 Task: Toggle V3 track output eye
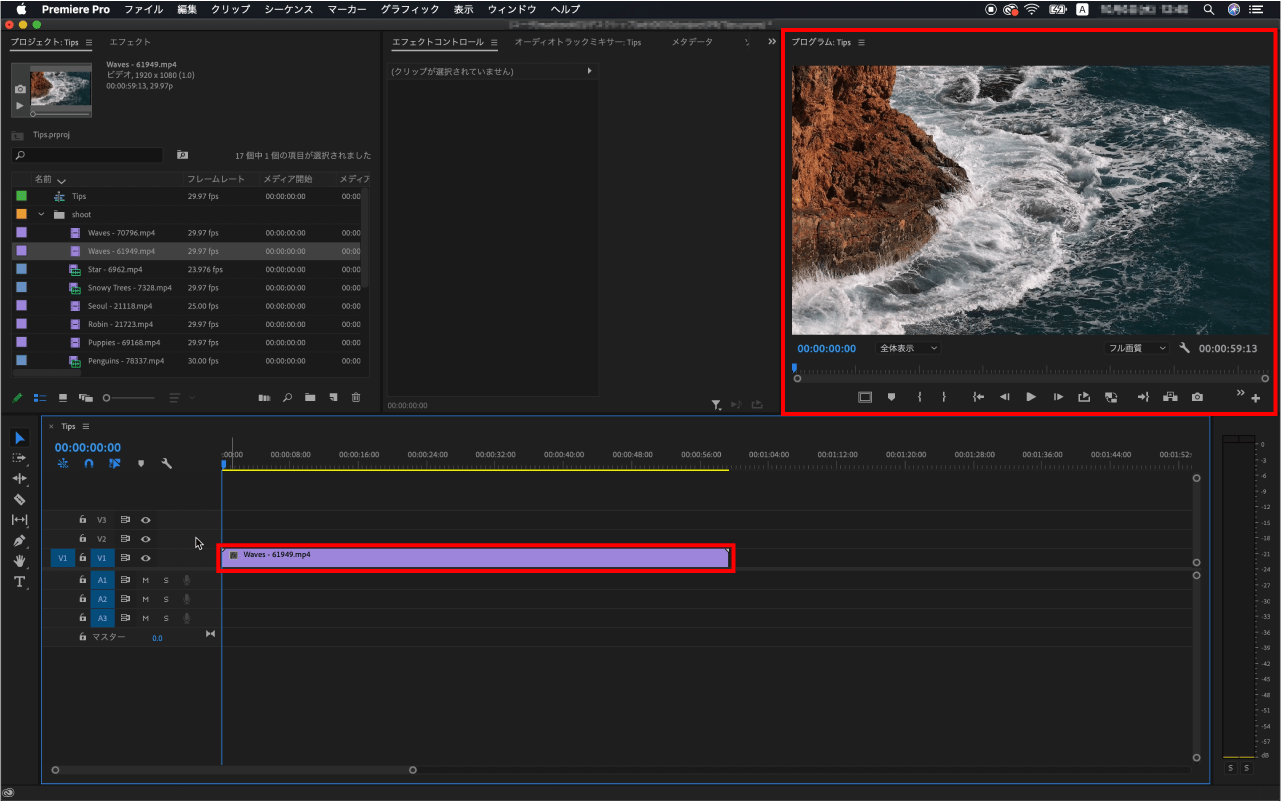[146, 520]
